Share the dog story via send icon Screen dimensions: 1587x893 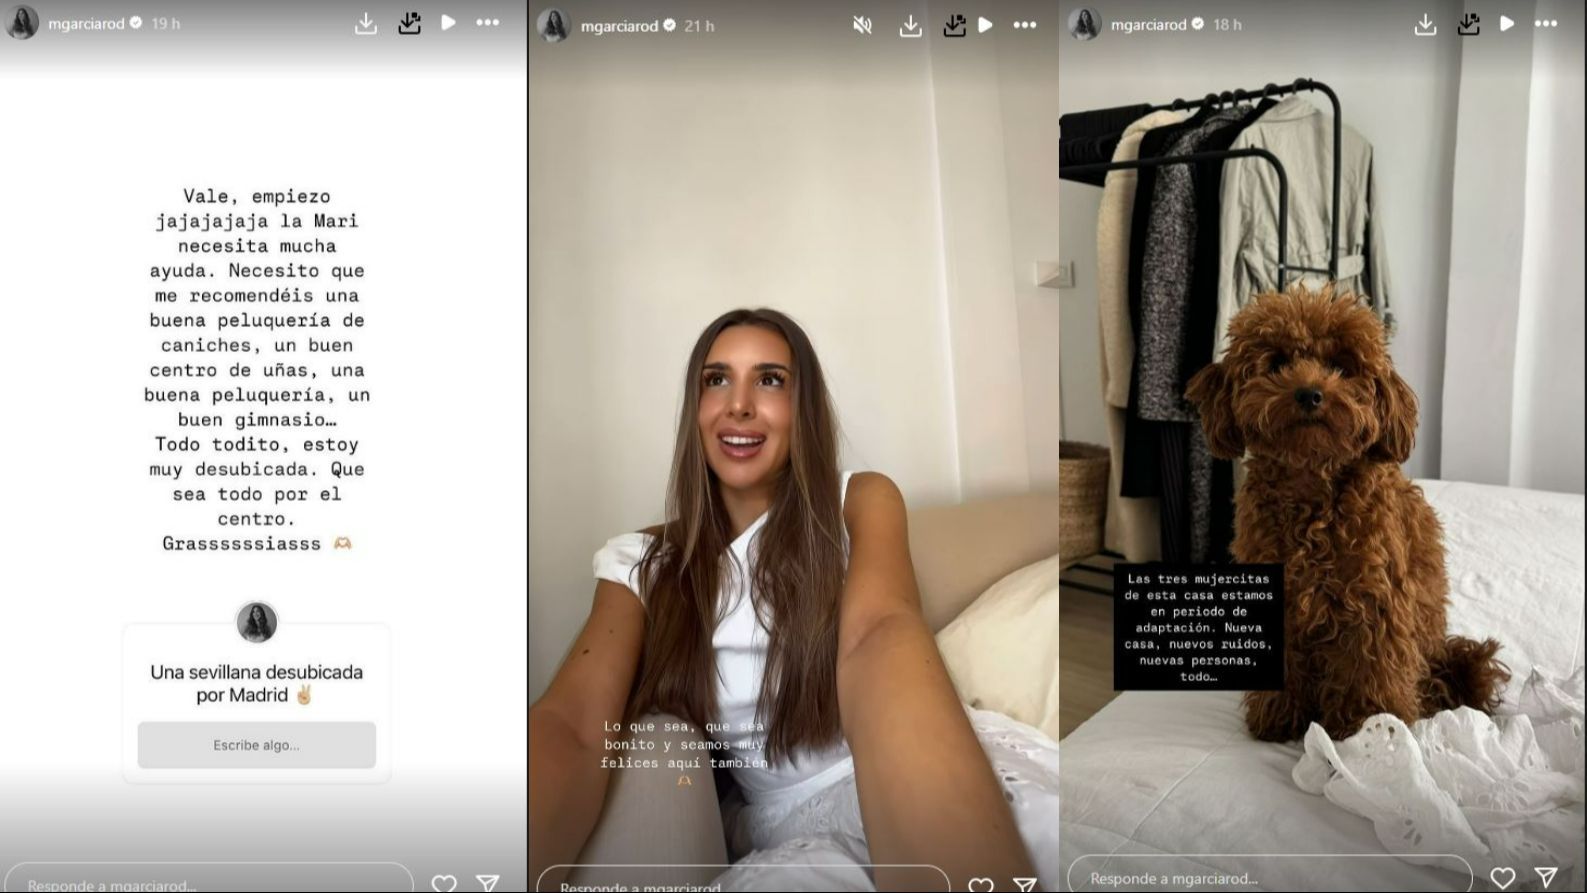1546,878
